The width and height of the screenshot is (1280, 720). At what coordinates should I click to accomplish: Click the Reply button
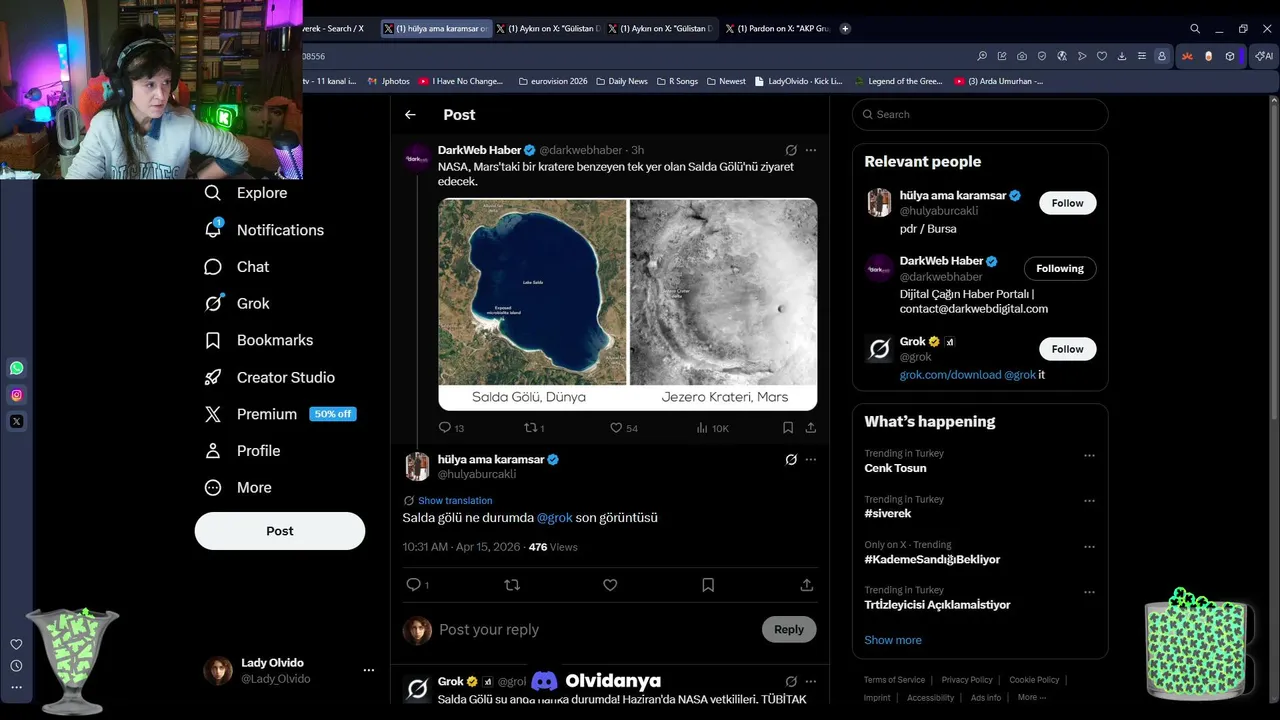(x=789, y=629)
